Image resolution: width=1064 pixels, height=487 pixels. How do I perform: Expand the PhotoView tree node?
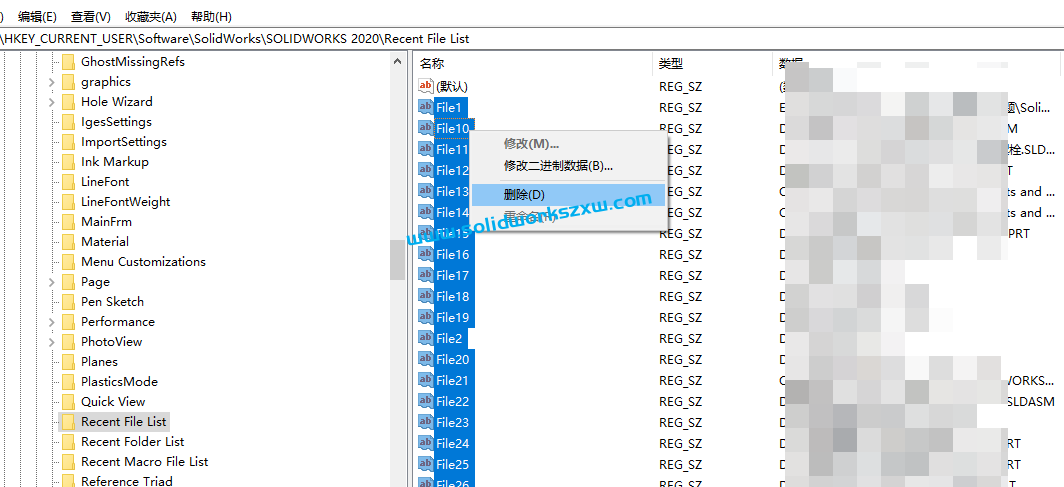point(52,342)
